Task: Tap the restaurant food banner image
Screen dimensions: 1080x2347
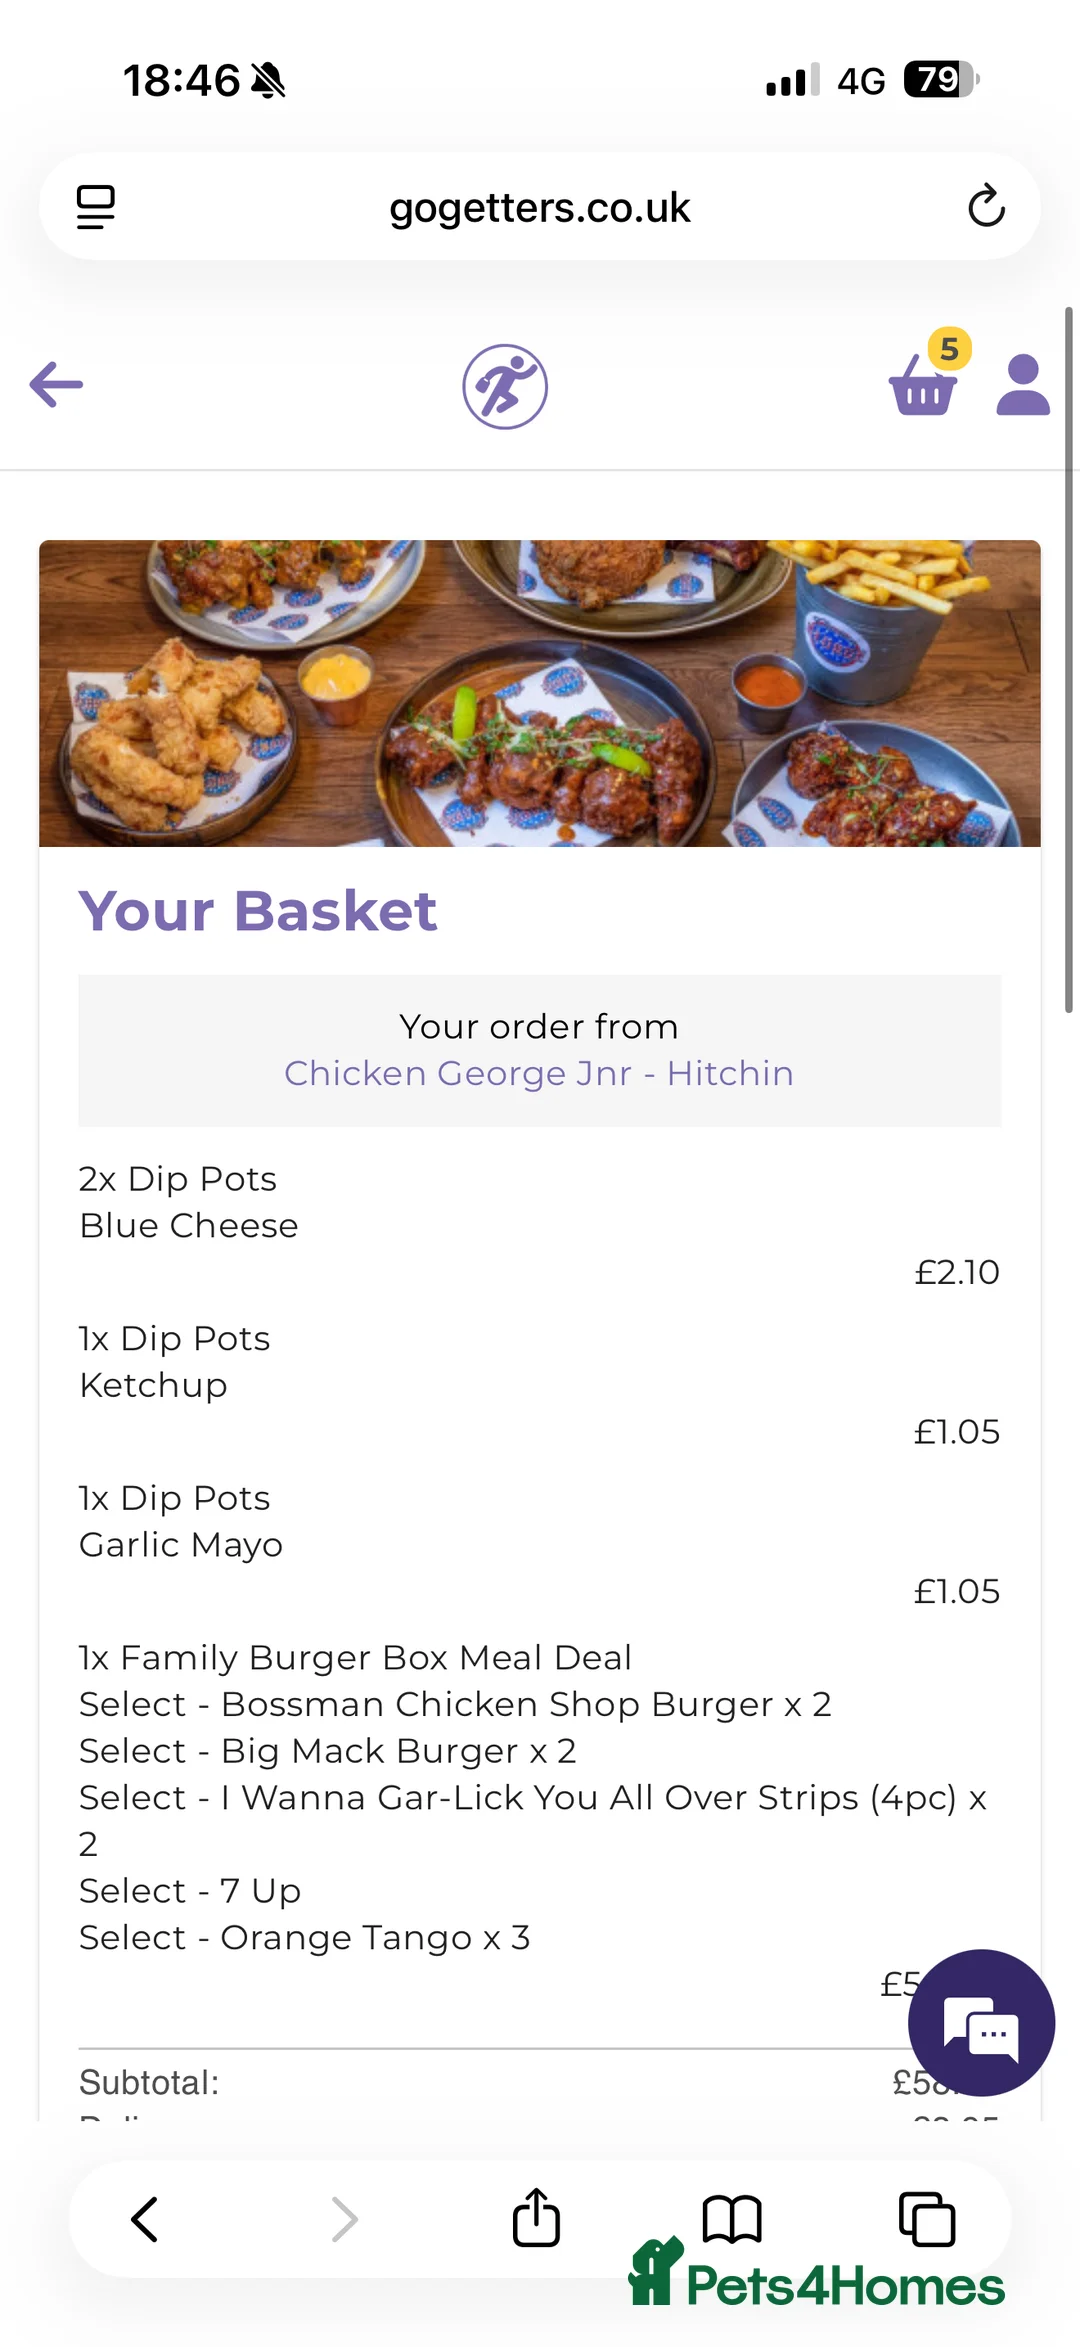Action: 539,693
